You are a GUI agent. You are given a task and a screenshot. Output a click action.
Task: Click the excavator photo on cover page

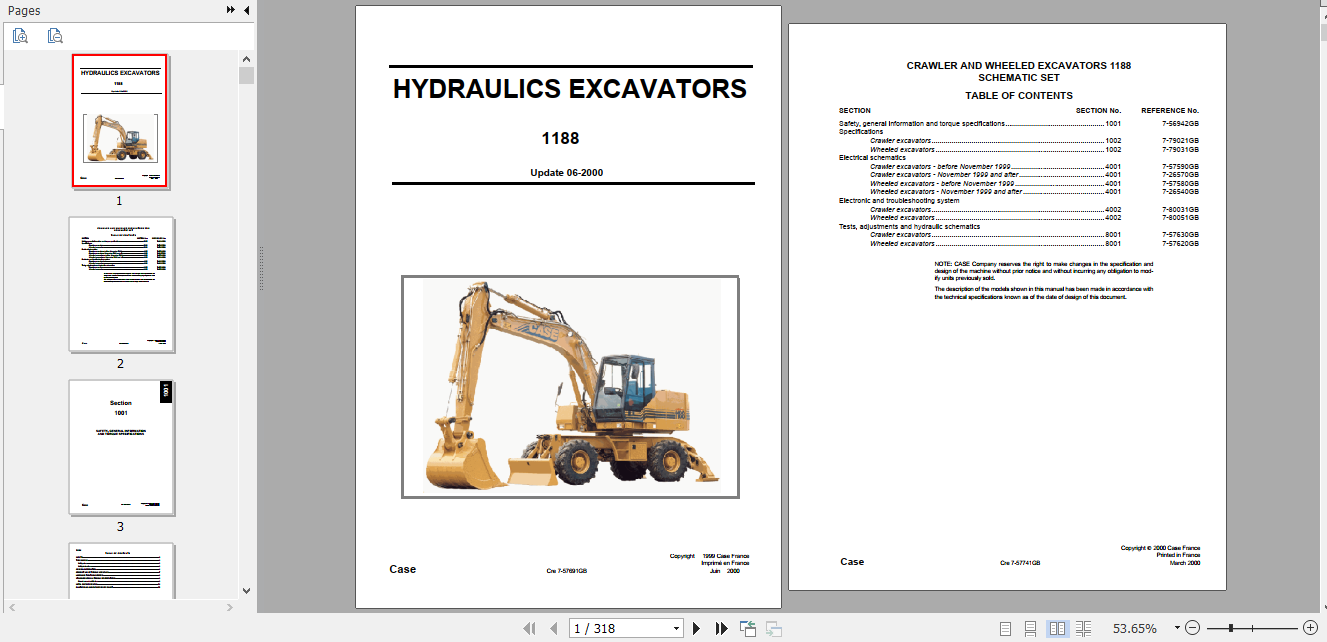tap(570, 386)
